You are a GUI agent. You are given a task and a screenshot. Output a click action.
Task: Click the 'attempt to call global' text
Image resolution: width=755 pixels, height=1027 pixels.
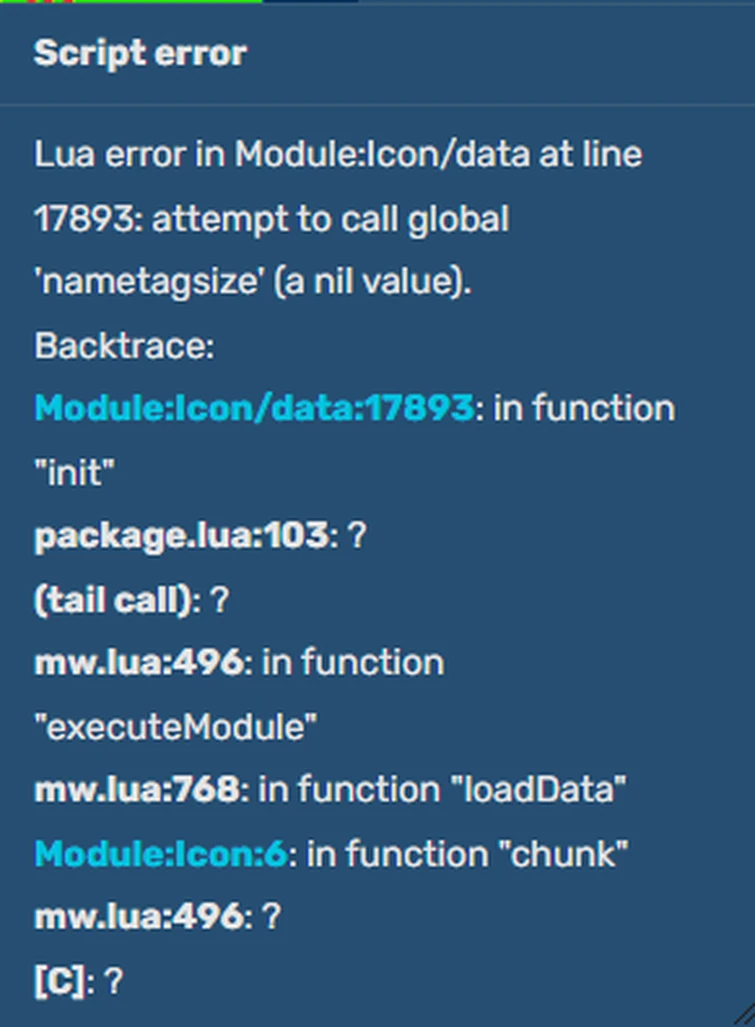330,219
